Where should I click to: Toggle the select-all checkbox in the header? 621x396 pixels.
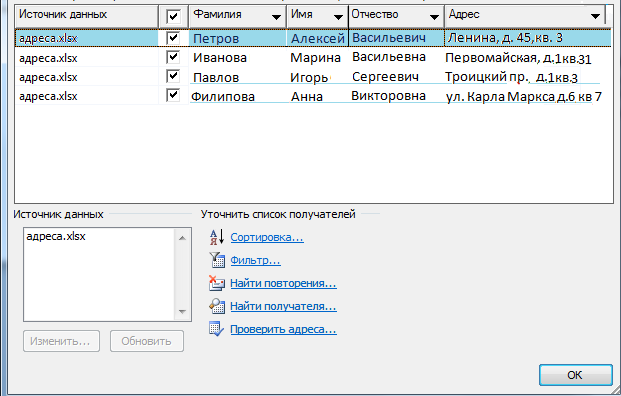[173, 16]
